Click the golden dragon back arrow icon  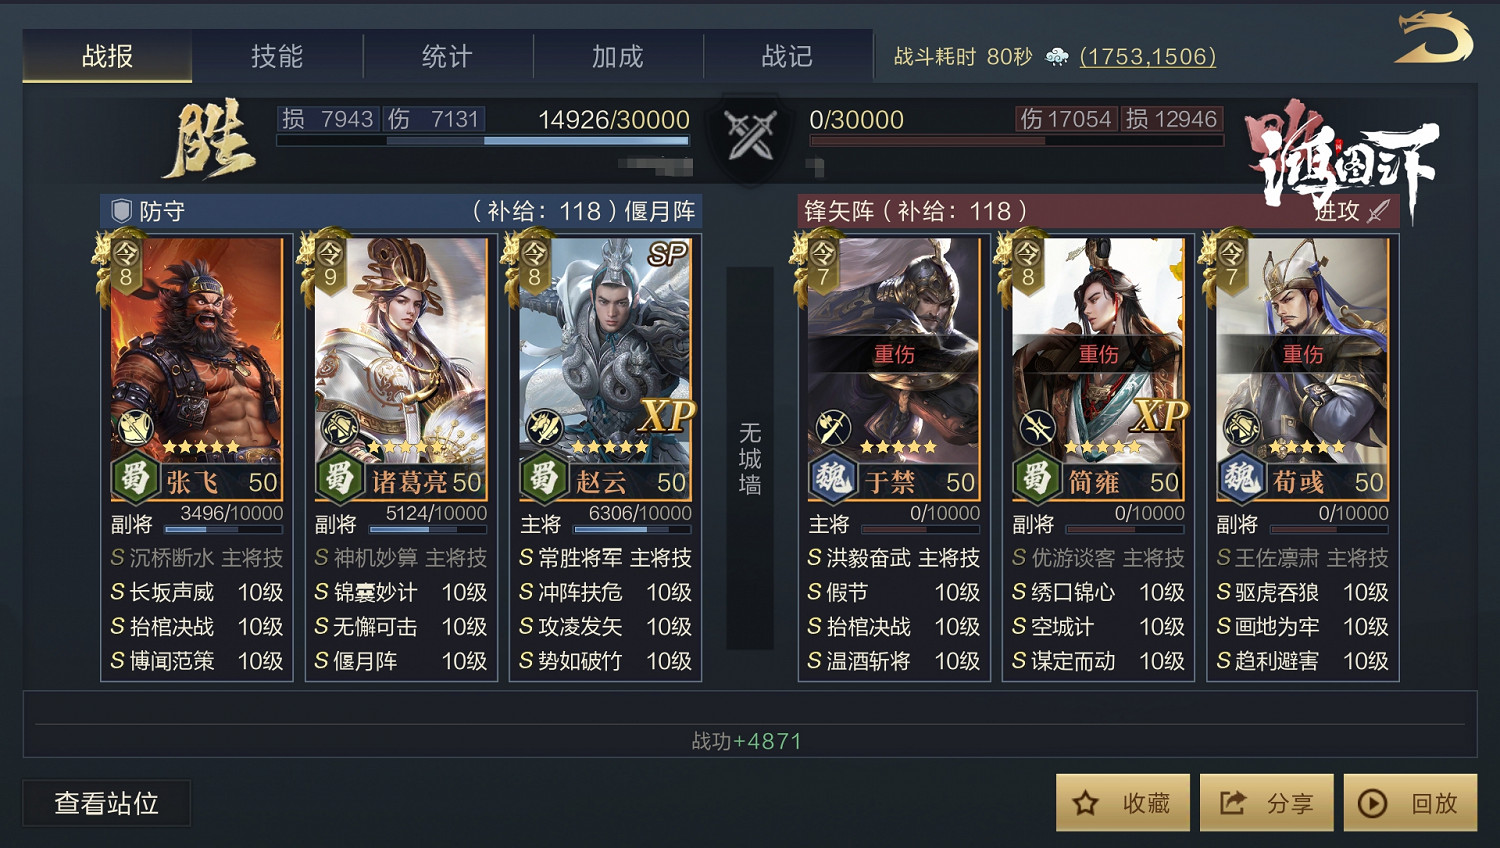coord(1435,38)
